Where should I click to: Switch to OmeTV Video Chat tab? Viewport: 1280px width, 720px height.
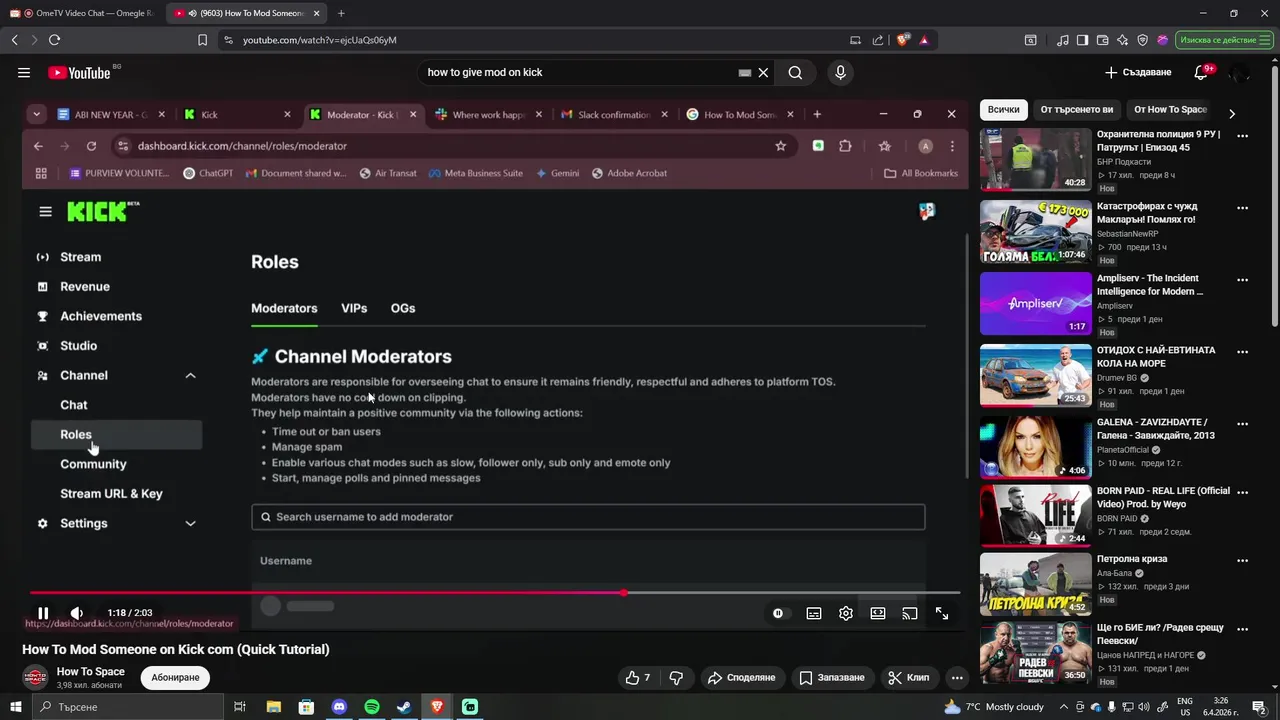click(85, 13)
